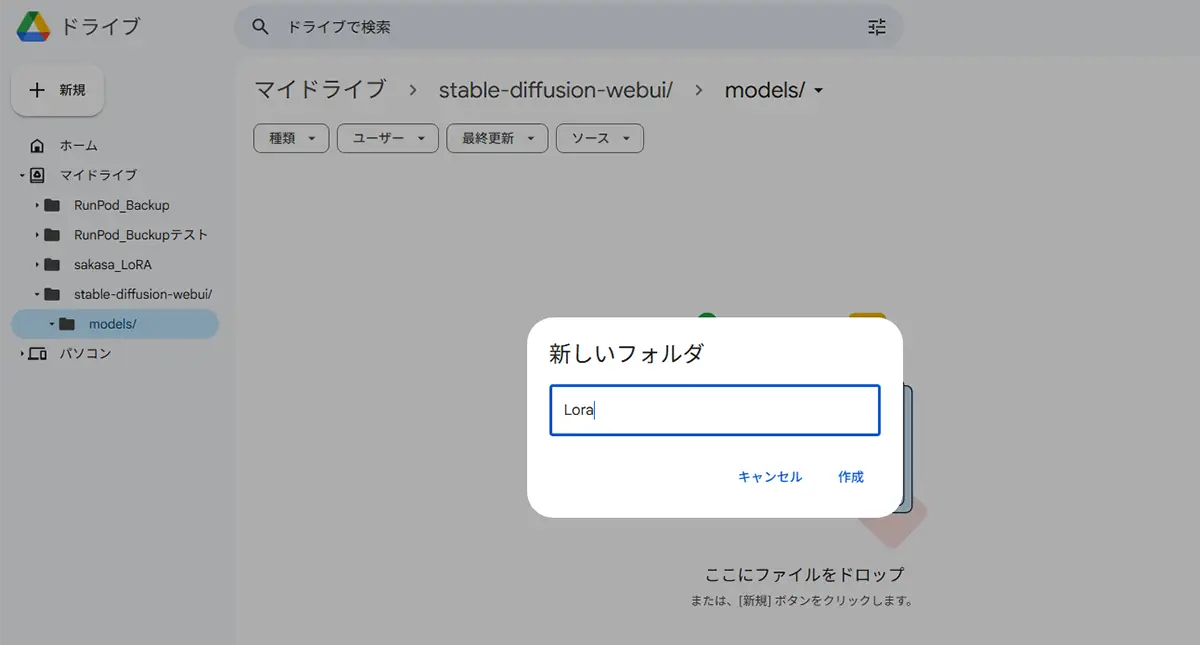
Task: Click the RunPod_Buckupテスト folder icon
Action: click(x=52, y=235)
